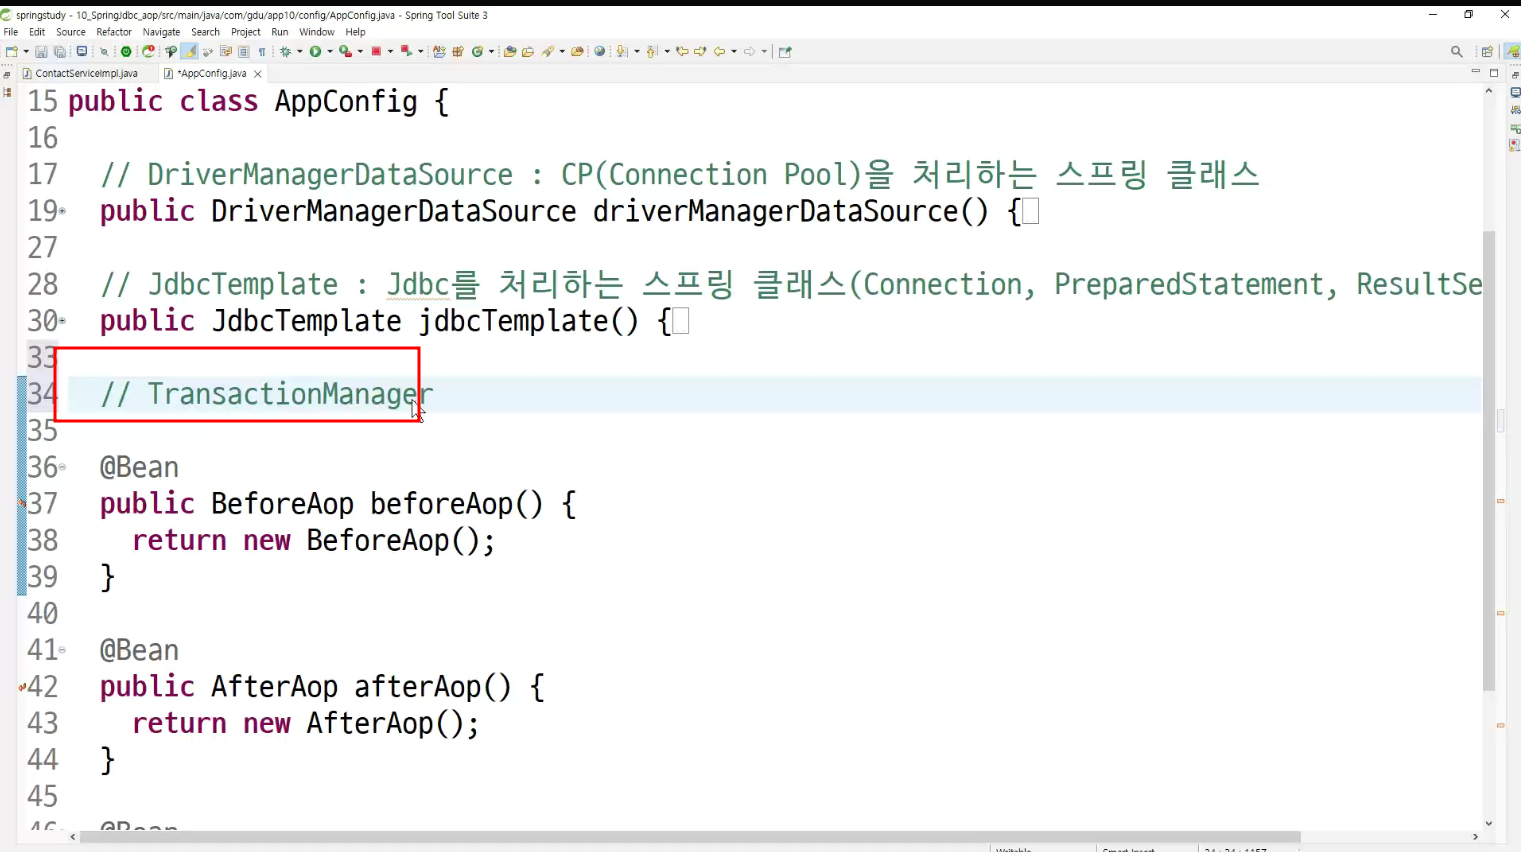
Task: Click the red Stop square icon
Action: [376, 51]
